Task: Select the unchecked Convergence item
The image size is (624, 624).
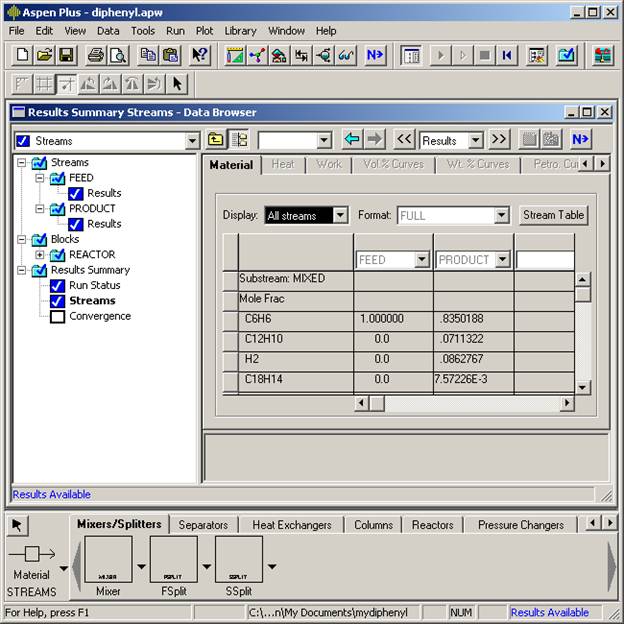Action: click(99, 317)
